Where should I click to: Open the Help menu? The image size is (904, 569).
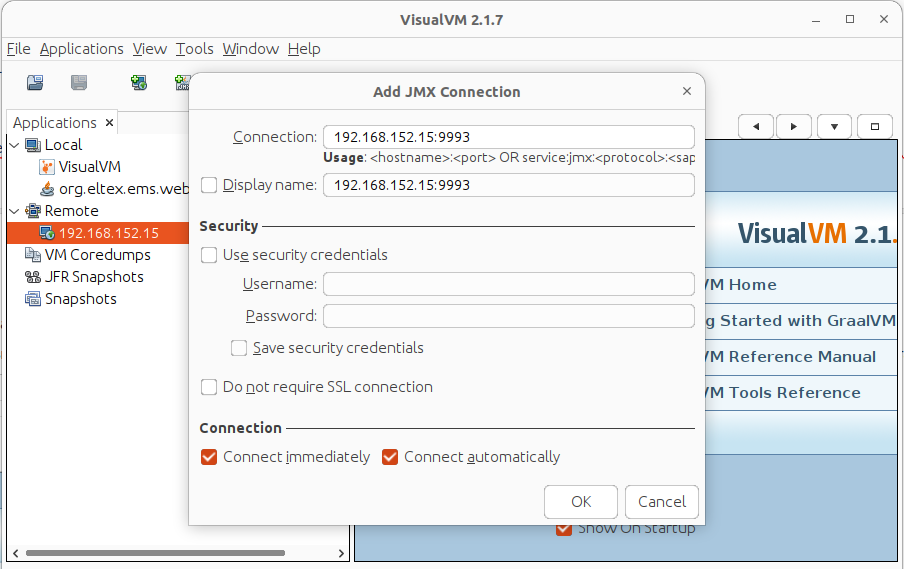click(x=304, y=49)
